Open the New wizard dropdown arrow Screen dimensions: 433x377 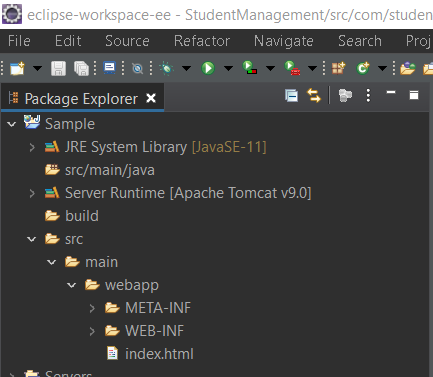point(37,69)
